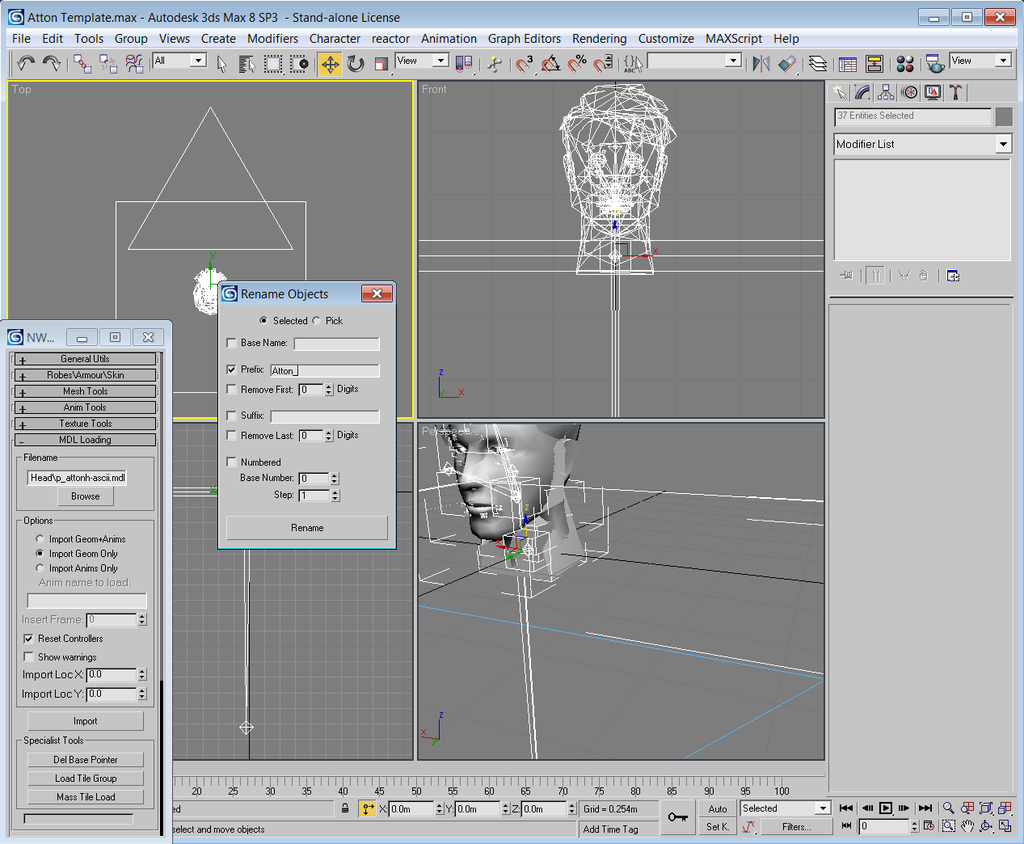Open the render type View dropdown
This screenshot has height=844, width=1024.
[x=980, y=61]
